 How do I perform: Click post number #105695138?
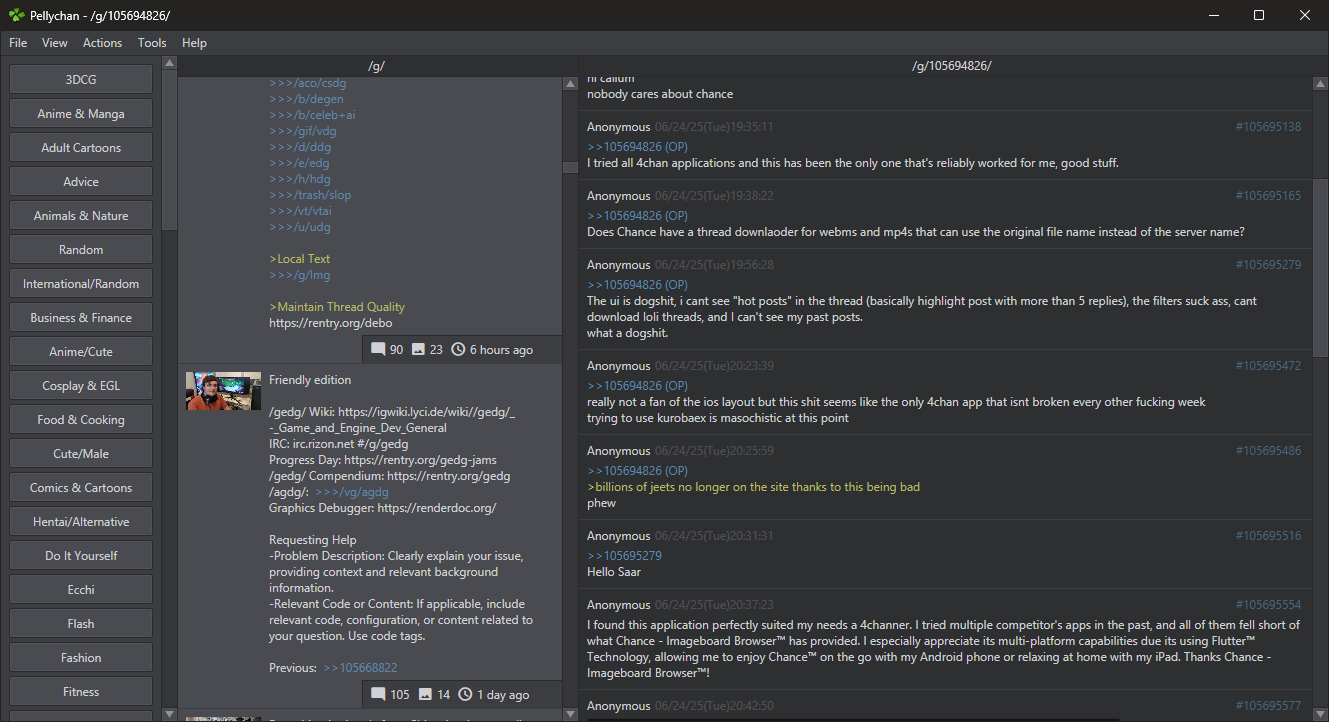1268,127
